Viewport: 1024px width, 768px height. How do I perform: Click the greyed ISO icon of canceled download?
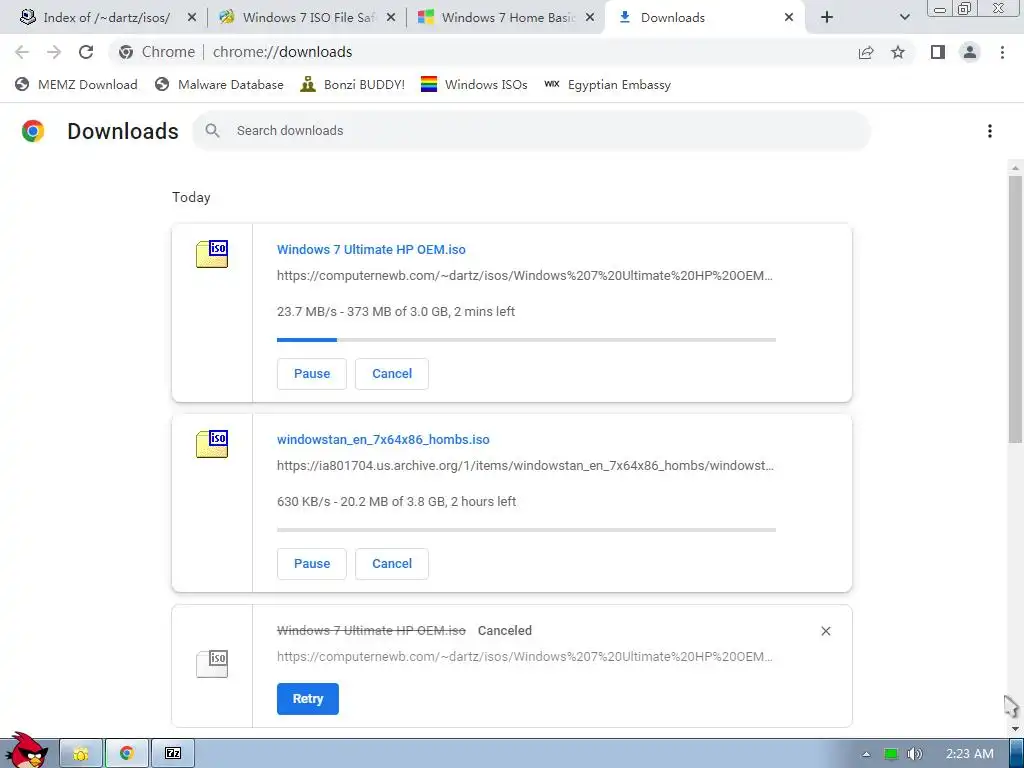212,664
